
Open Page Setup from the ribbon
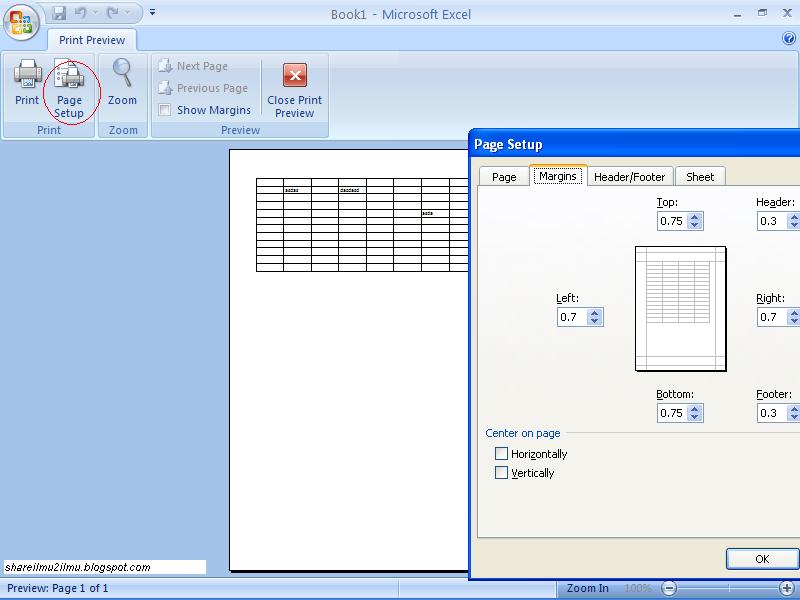pos(69,90)
